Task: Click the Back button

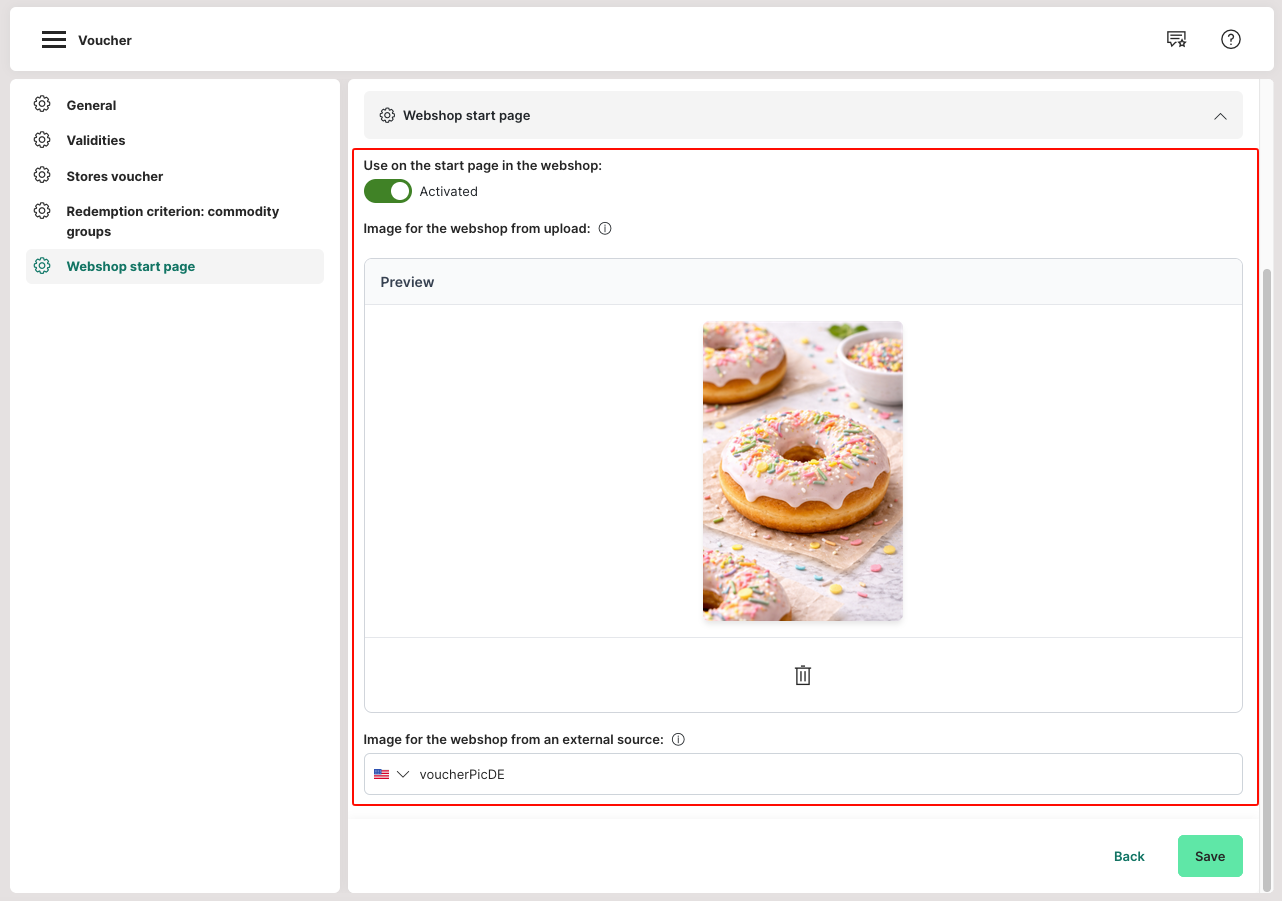Action: pos(1129,856)
